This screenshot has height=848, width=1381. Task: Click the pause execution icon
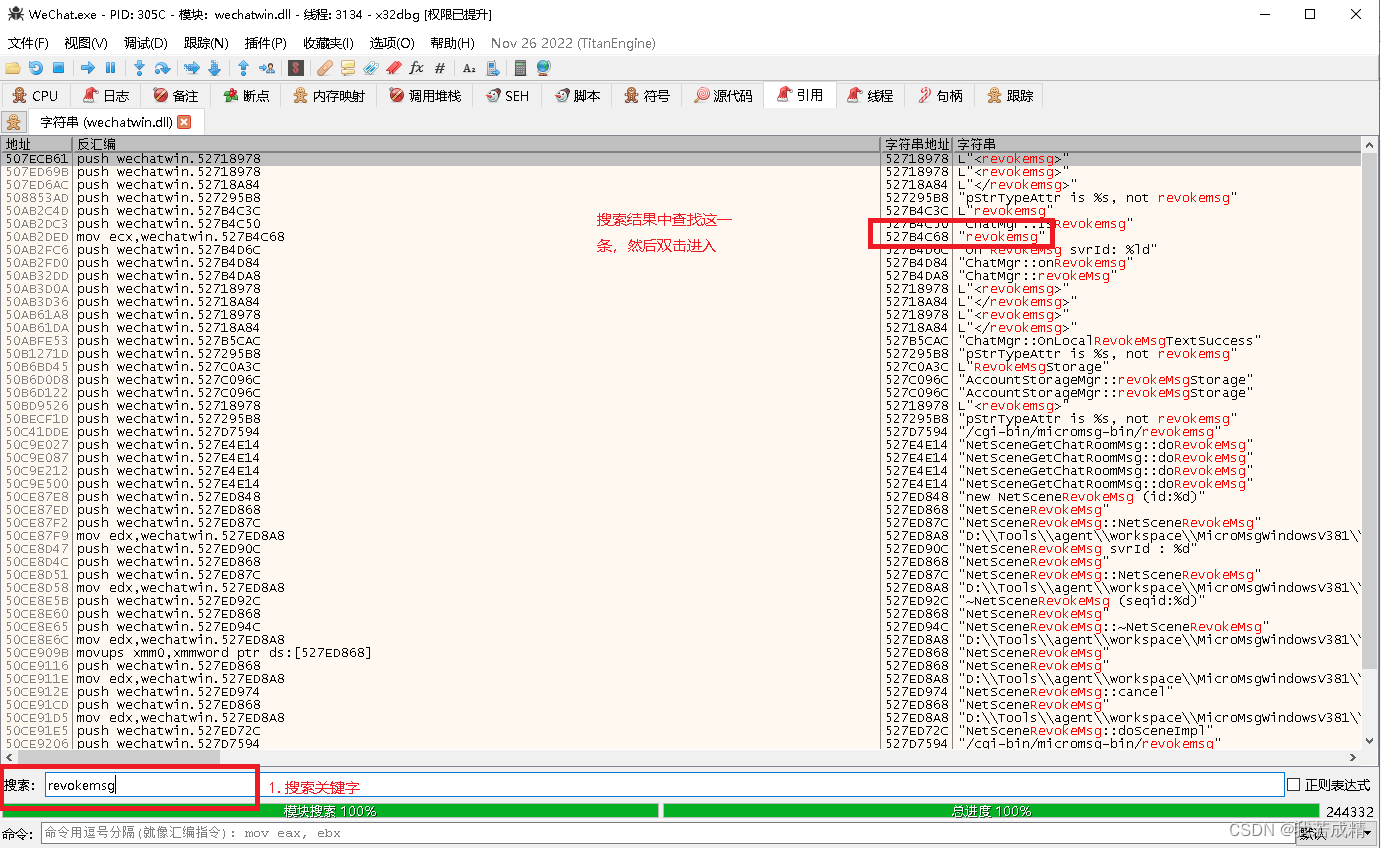coord(111,68)
